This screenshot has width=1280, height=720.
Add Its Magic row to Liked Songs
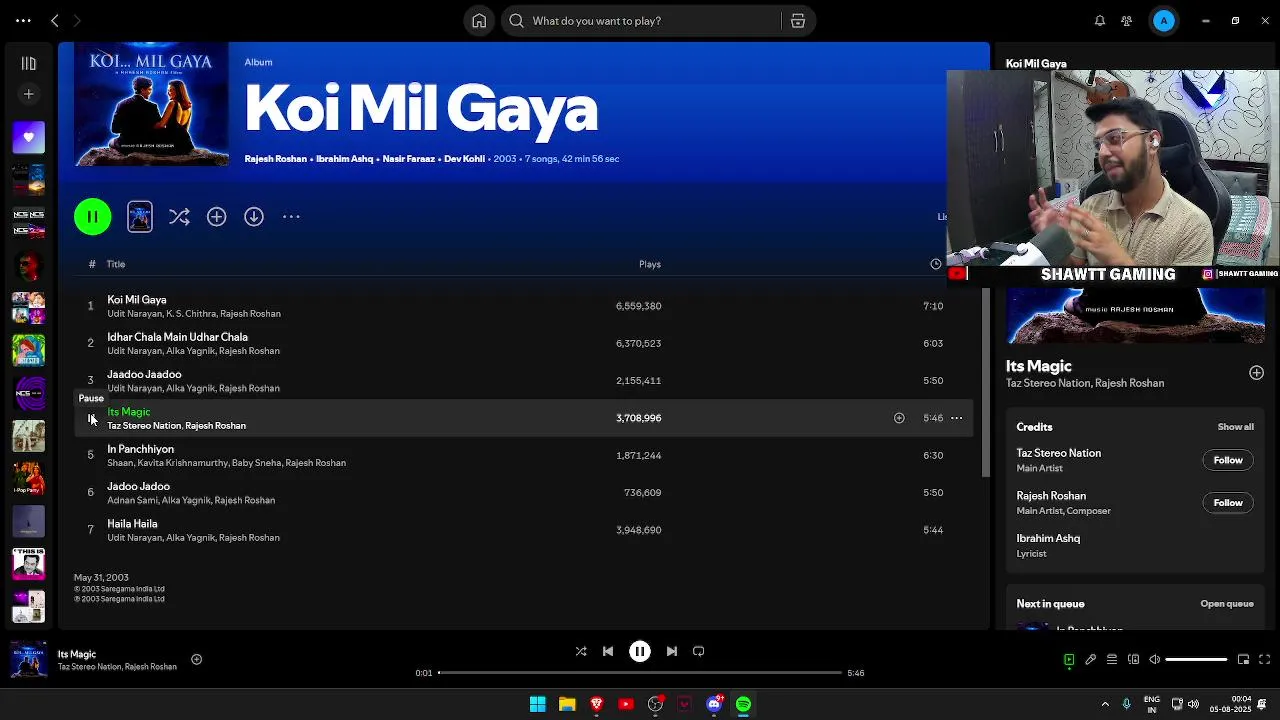899,418
